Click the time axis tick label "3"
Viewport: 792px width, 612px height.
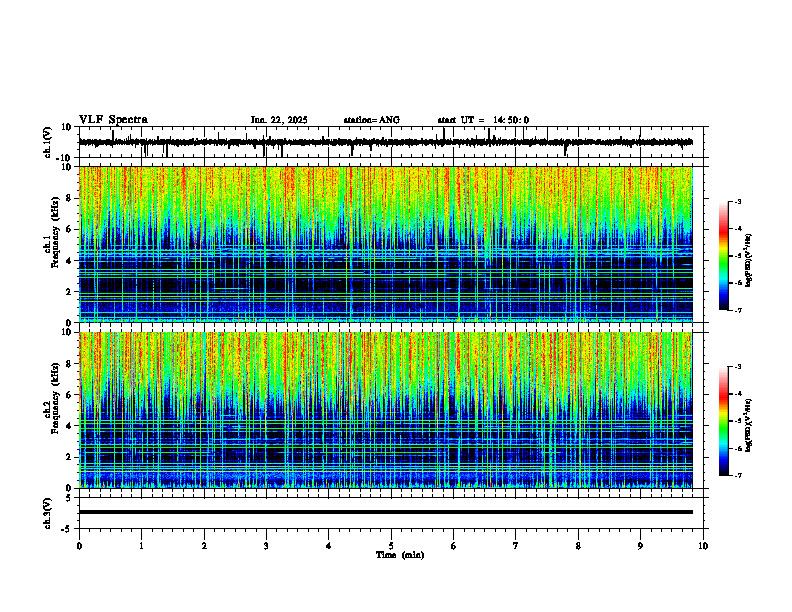point(266,546)
